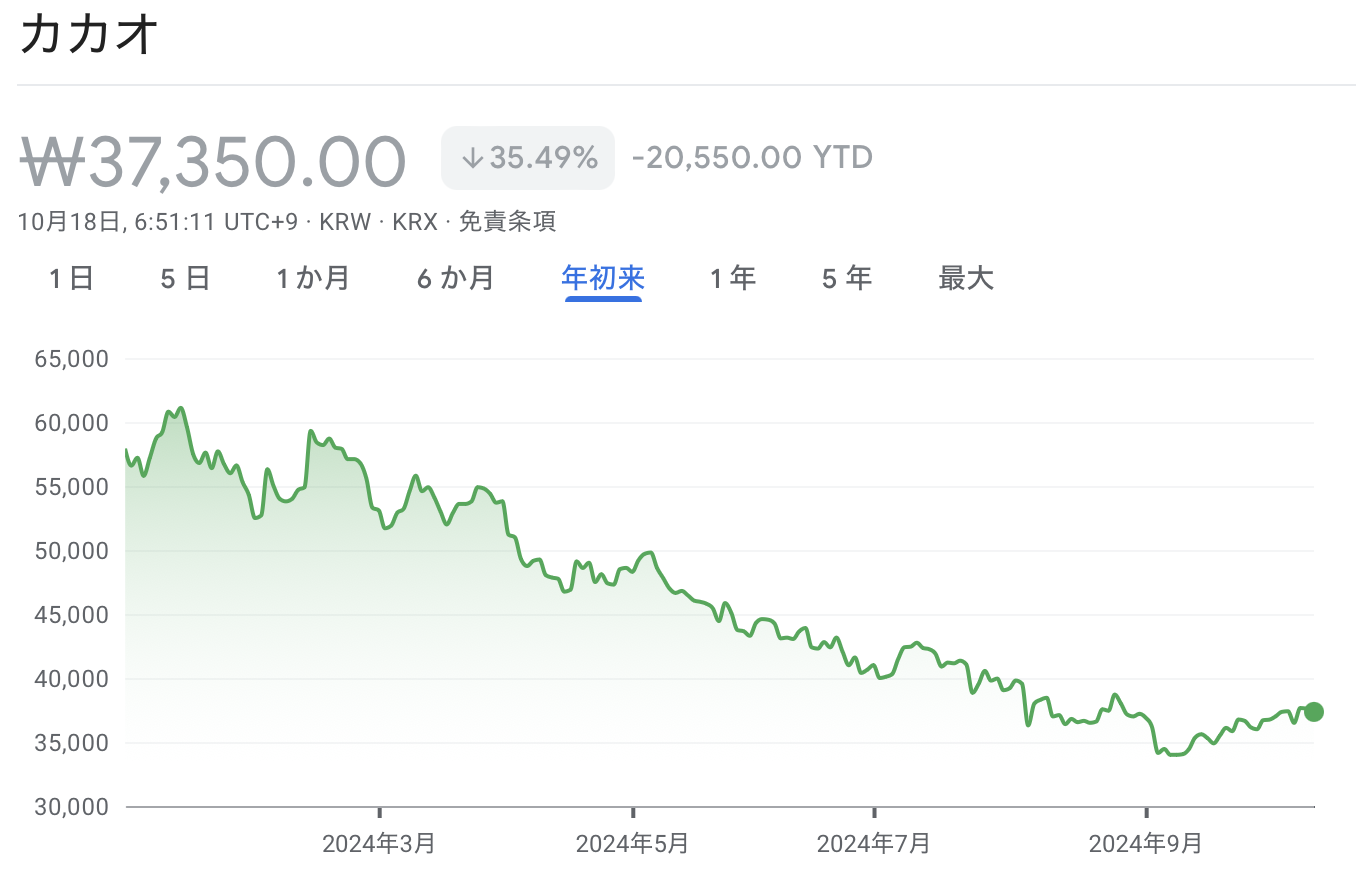Image resolution: width=1356 pixels, height=880 pixels.
Task: Click the 2024年7月 axis label
Action: coord(874,844)
